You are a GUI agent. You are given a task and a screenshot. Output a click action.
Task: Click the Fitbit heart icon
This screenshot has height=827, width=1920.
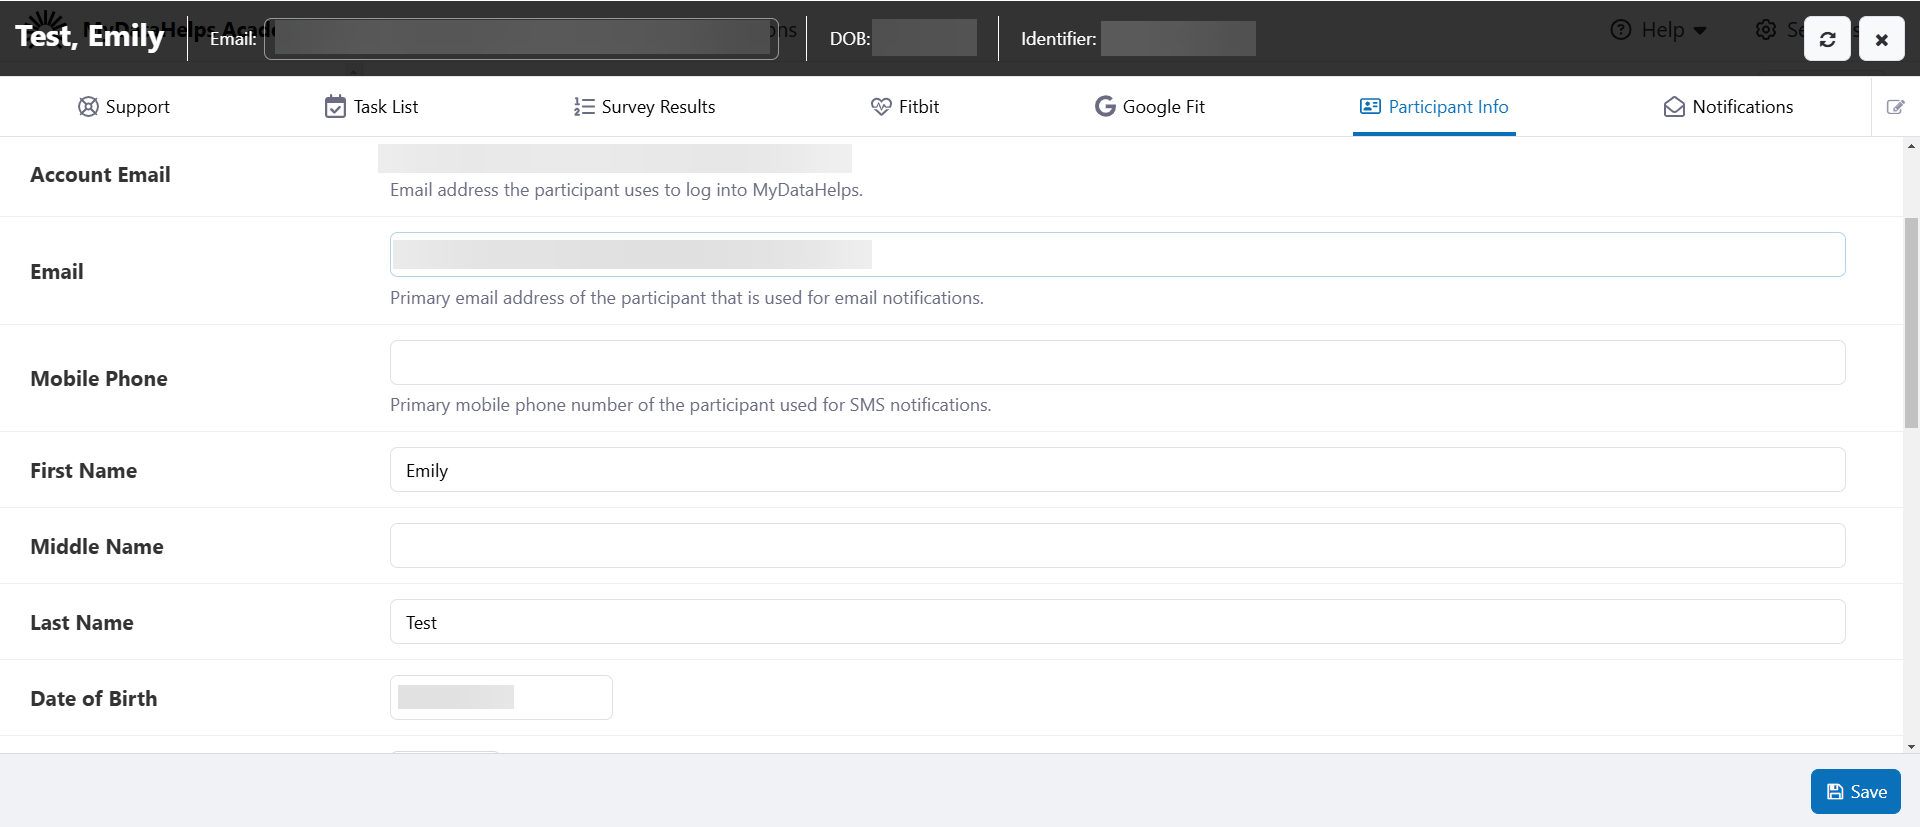click(x=881, y=107)
